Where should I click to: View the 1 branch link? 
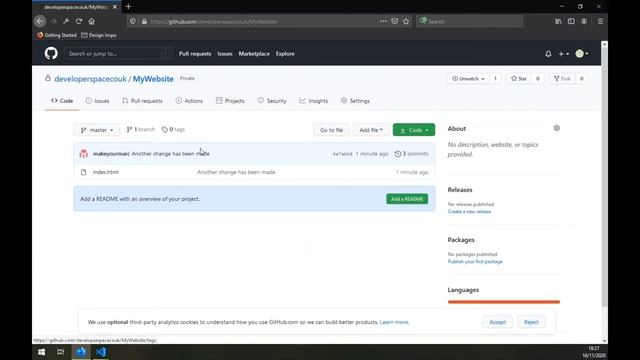coord(141,129)
